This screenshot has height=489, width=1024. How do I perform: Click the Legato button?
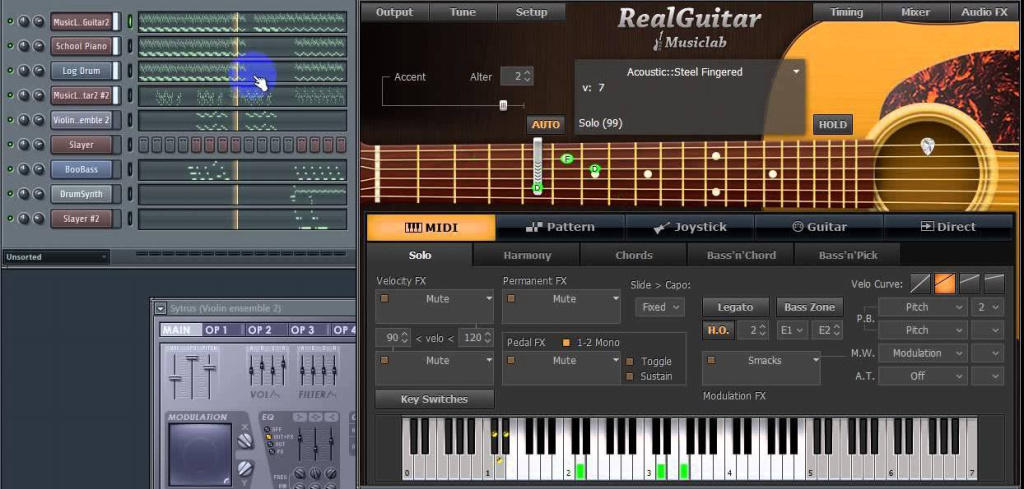pos(735,307)
